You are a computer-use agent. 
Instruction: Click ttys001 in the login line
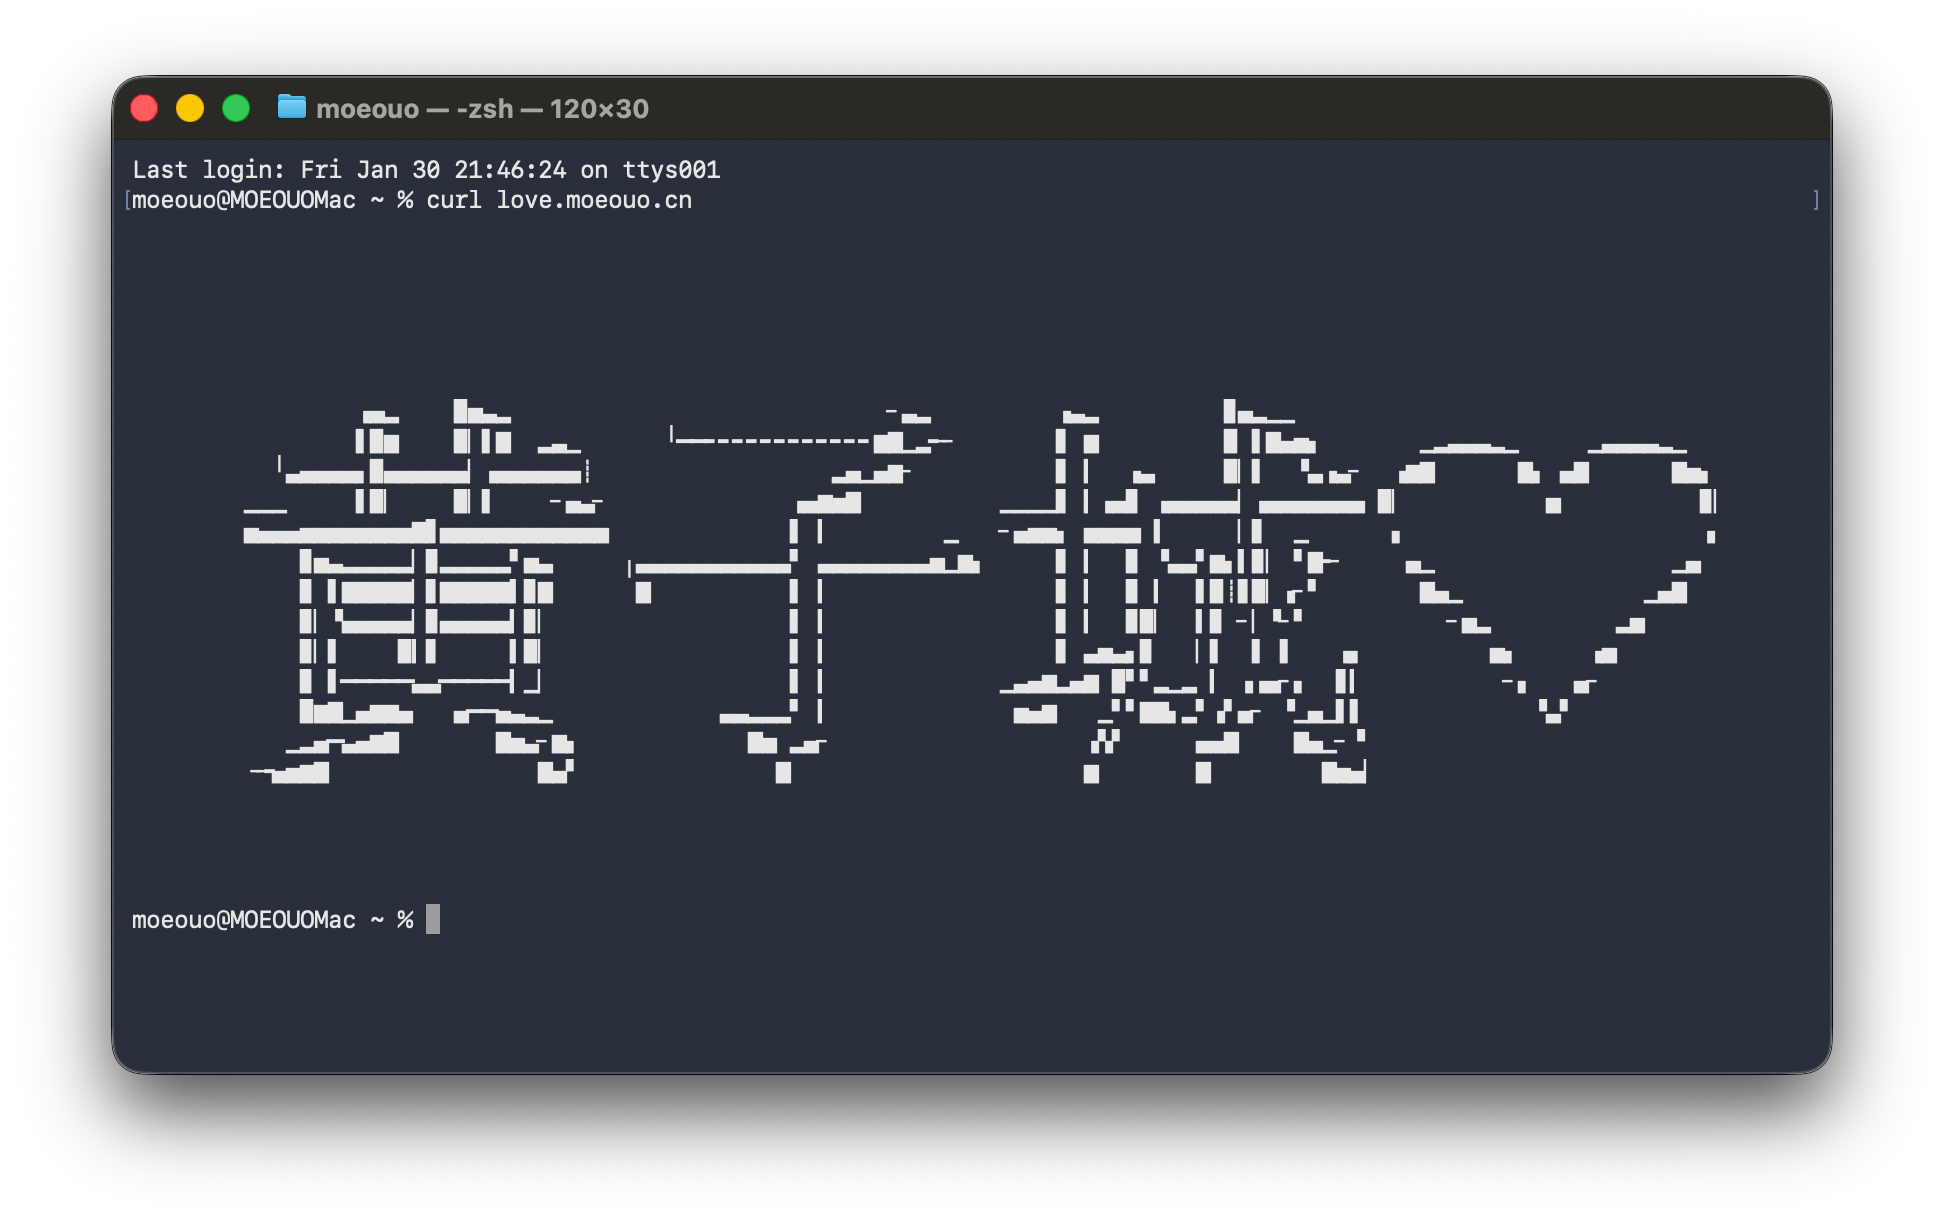click(x=671, y=170)
